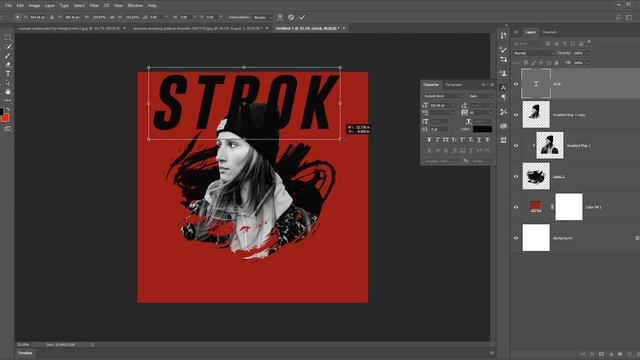Cancel the transform with the circle-slash icon
Screen dimensions: 640x360
pyautogui.click(x=291, y=17)
